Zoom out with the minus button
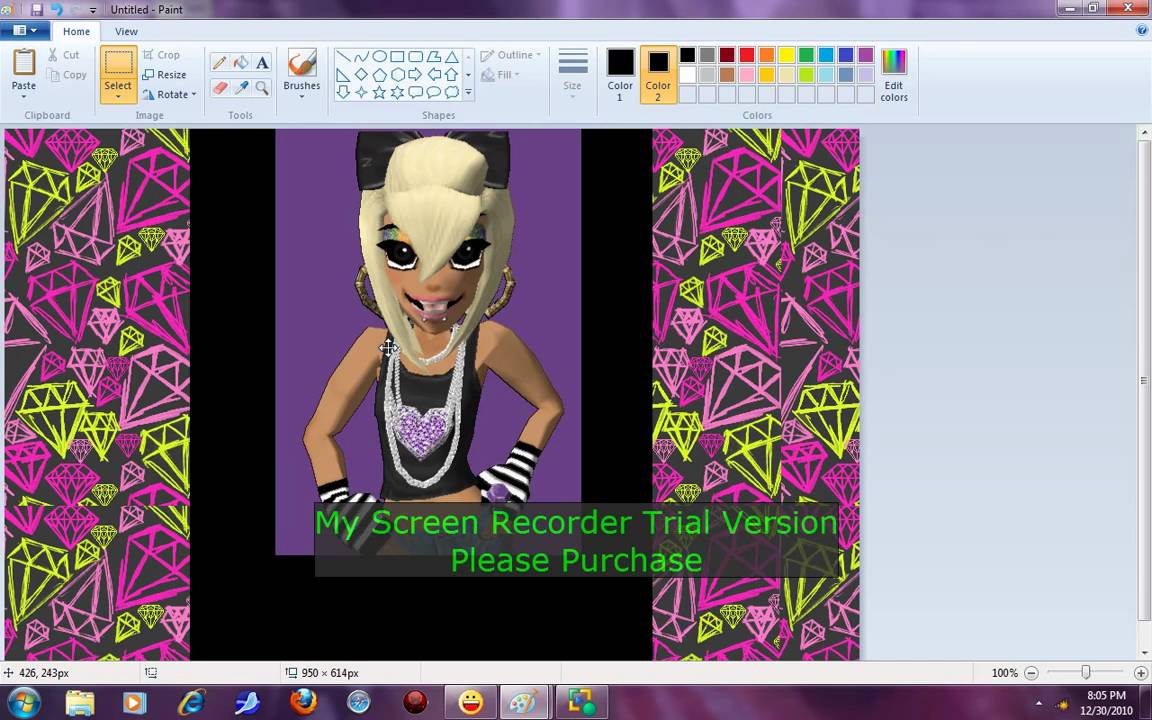The width and height of the screenshot is (1152, 720). tap(1032, 673)
